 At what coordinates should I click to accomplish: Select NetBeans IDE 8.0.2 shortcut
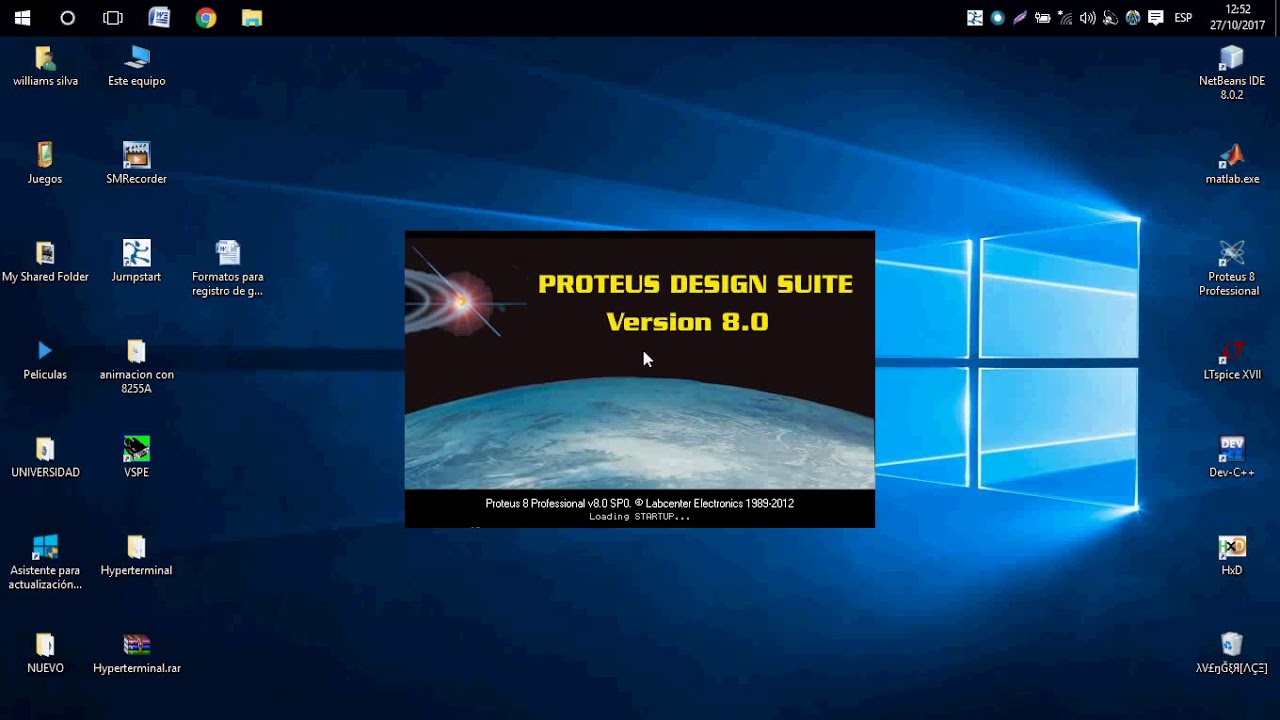[x=1232, y=73]
